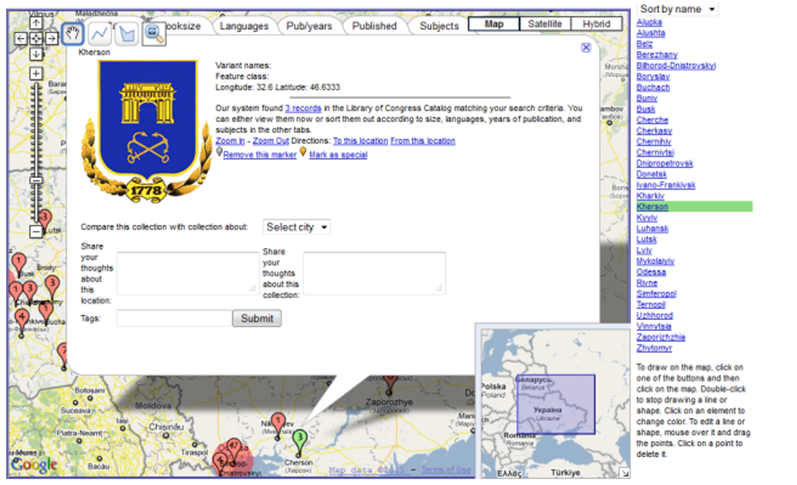Select the draw line tool
797x485 pixels.
(100, 34)
